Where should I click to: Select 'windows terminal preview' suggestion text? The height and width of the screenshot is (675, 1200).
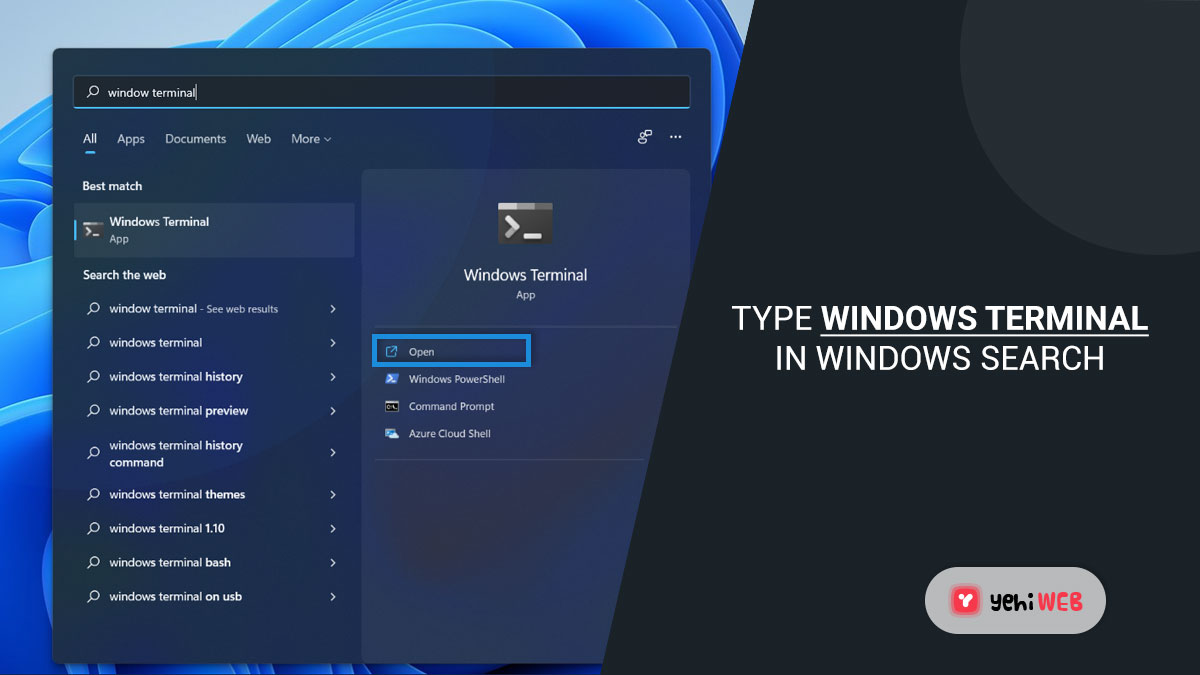[x=179, y=411]
